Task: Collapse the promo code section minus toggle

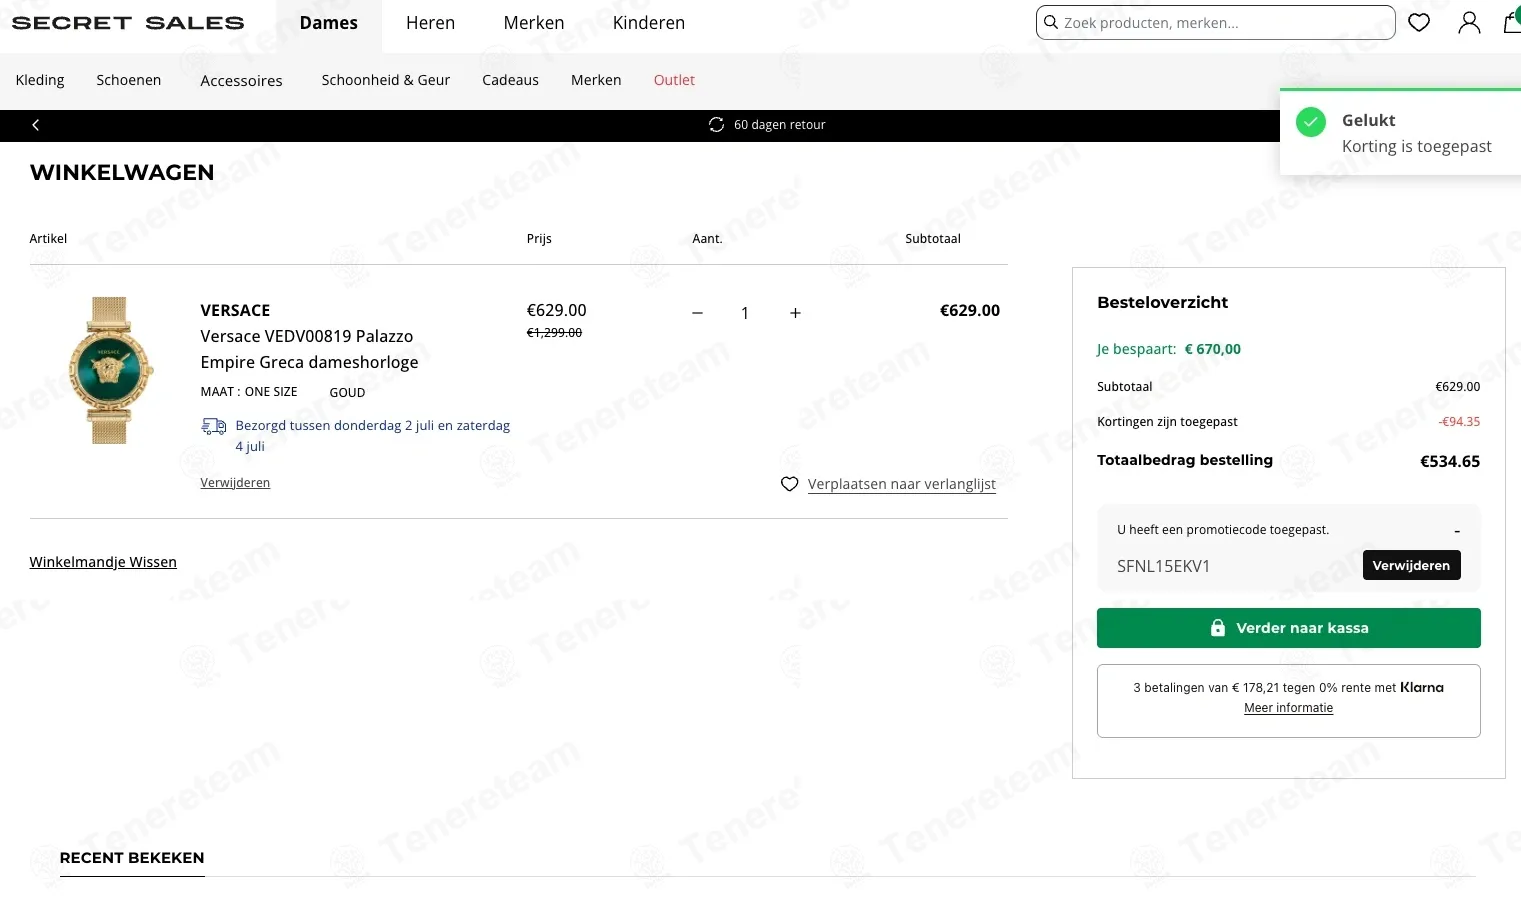Action: (x=1457, y=531)
